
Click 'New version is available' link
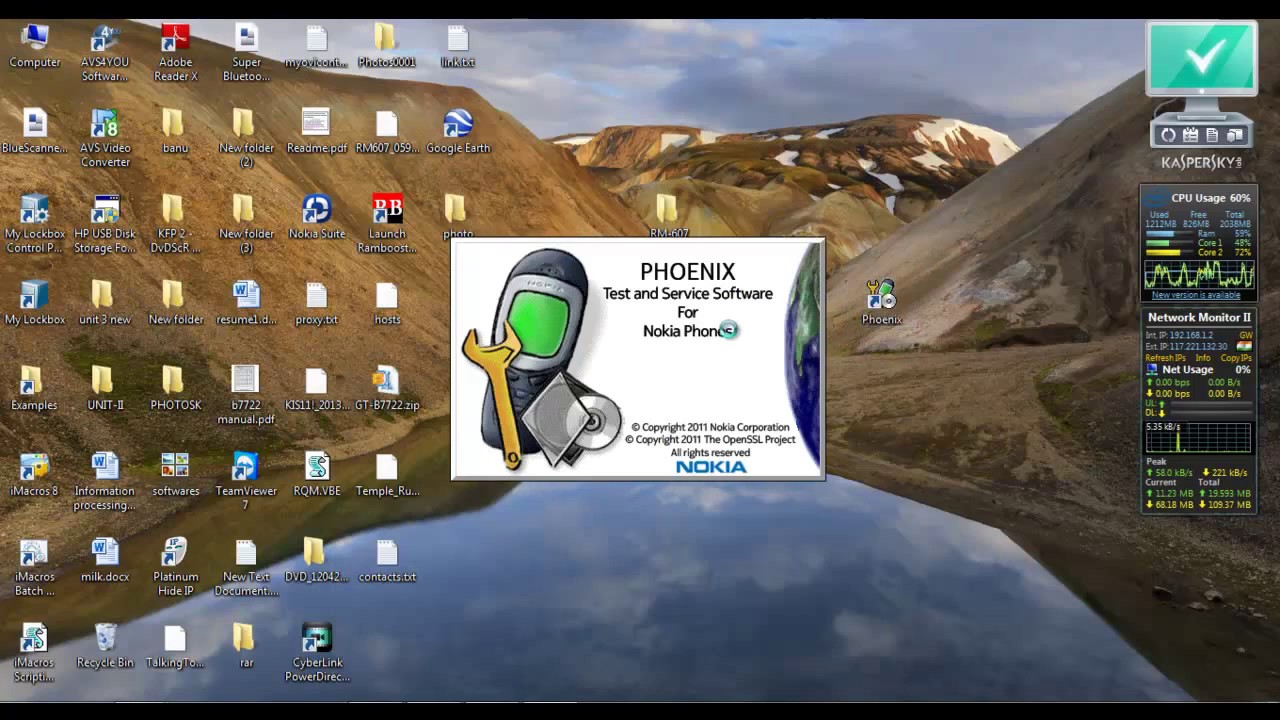[1196, 295]
